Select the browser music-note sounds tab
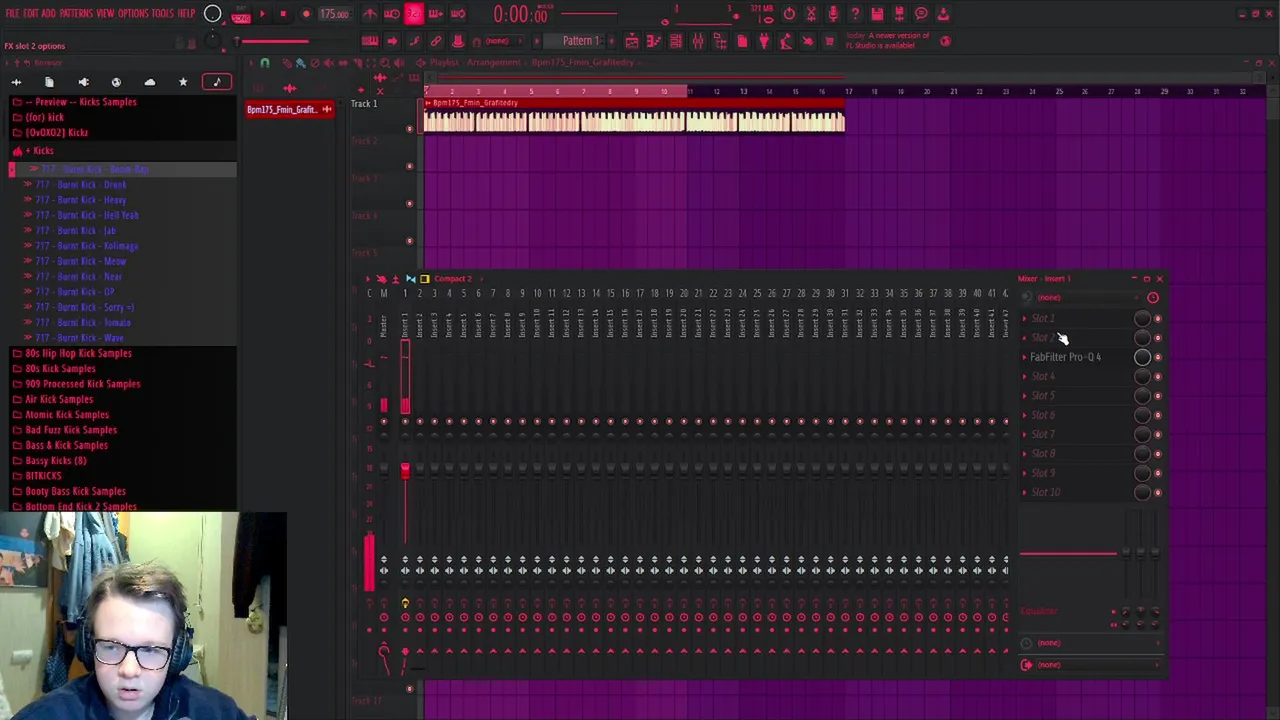 click(x=216, y=82)
